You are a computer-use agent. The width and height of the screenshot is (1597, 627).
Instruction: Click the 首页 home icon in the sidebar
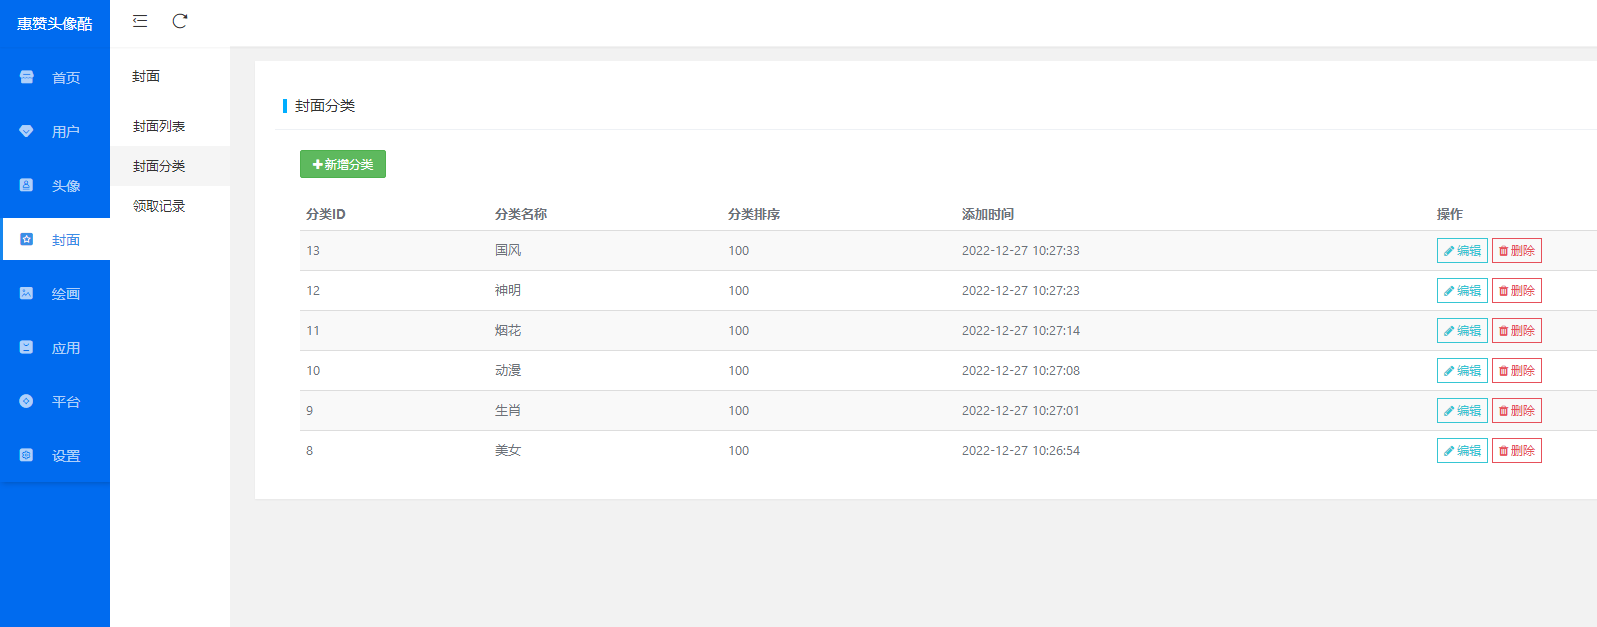coord(27,77)
